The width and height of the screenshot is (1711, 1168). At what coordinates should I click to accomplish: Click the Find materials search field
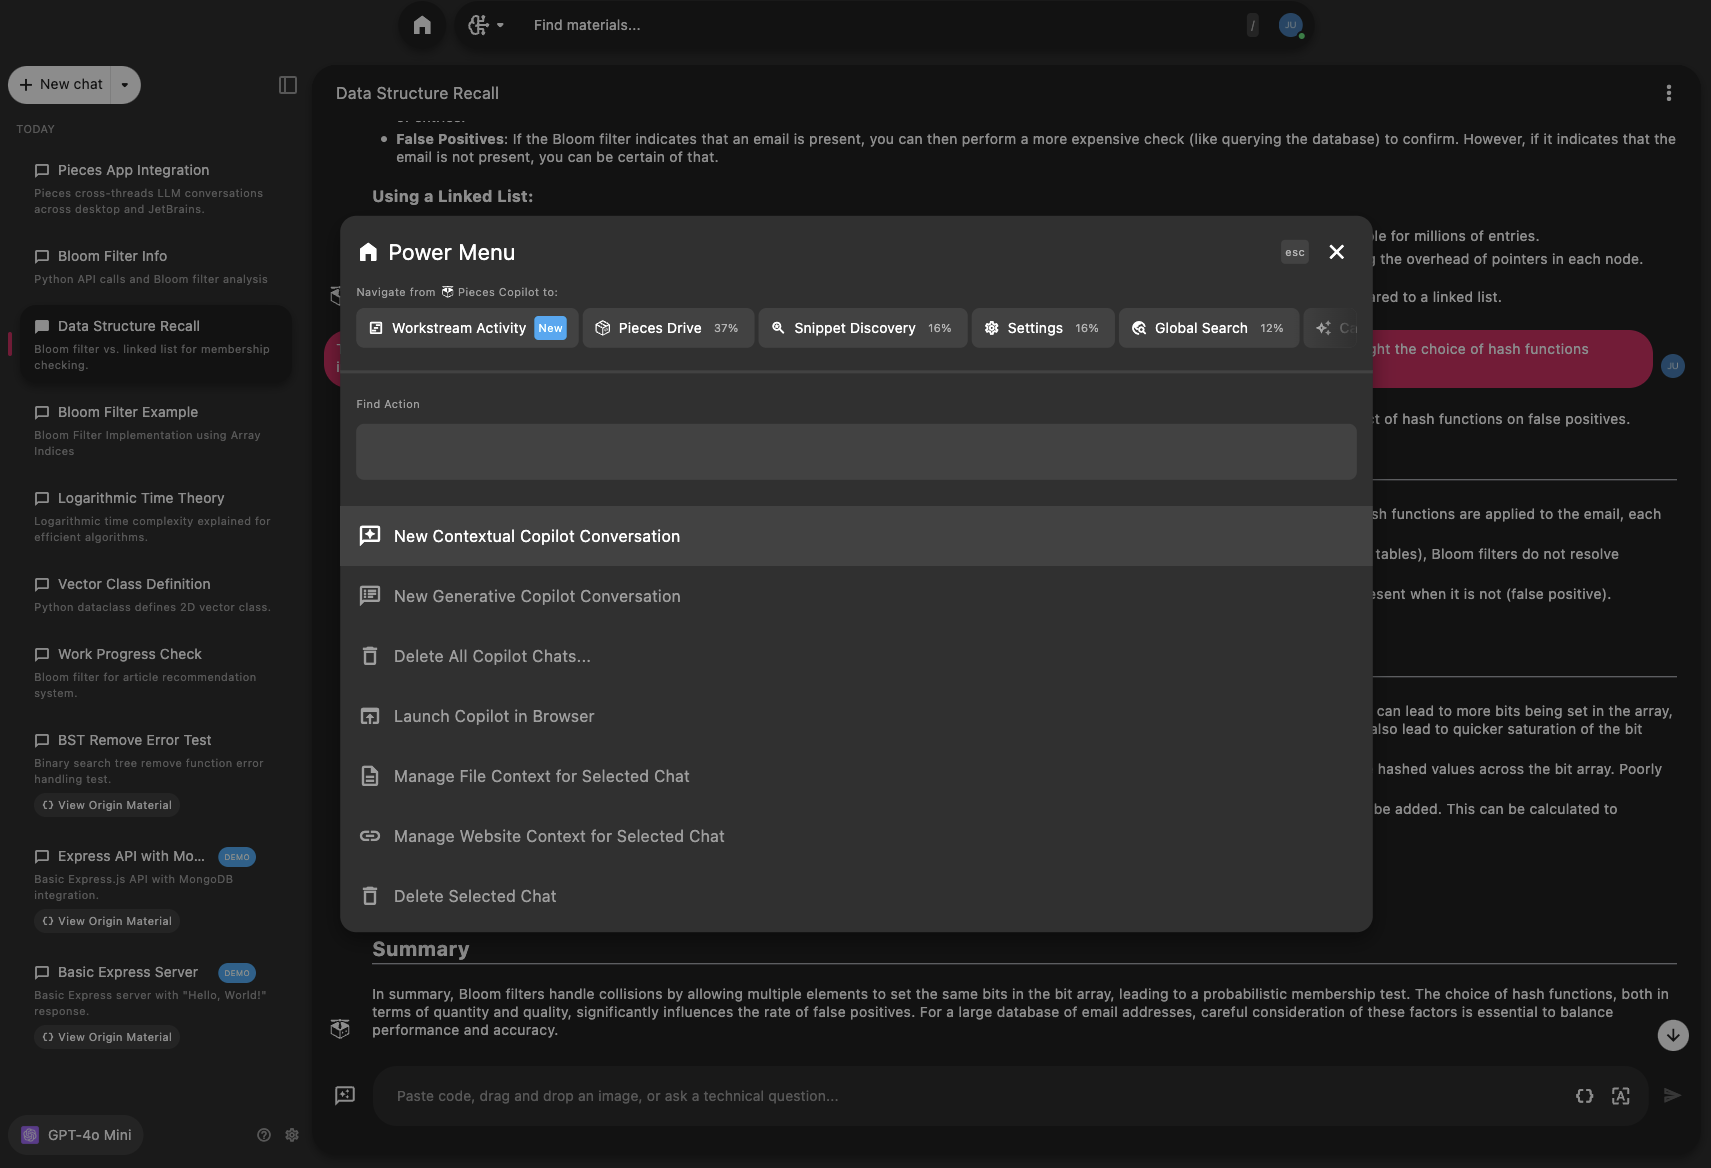pyautogui.click(x=880, y=25)
